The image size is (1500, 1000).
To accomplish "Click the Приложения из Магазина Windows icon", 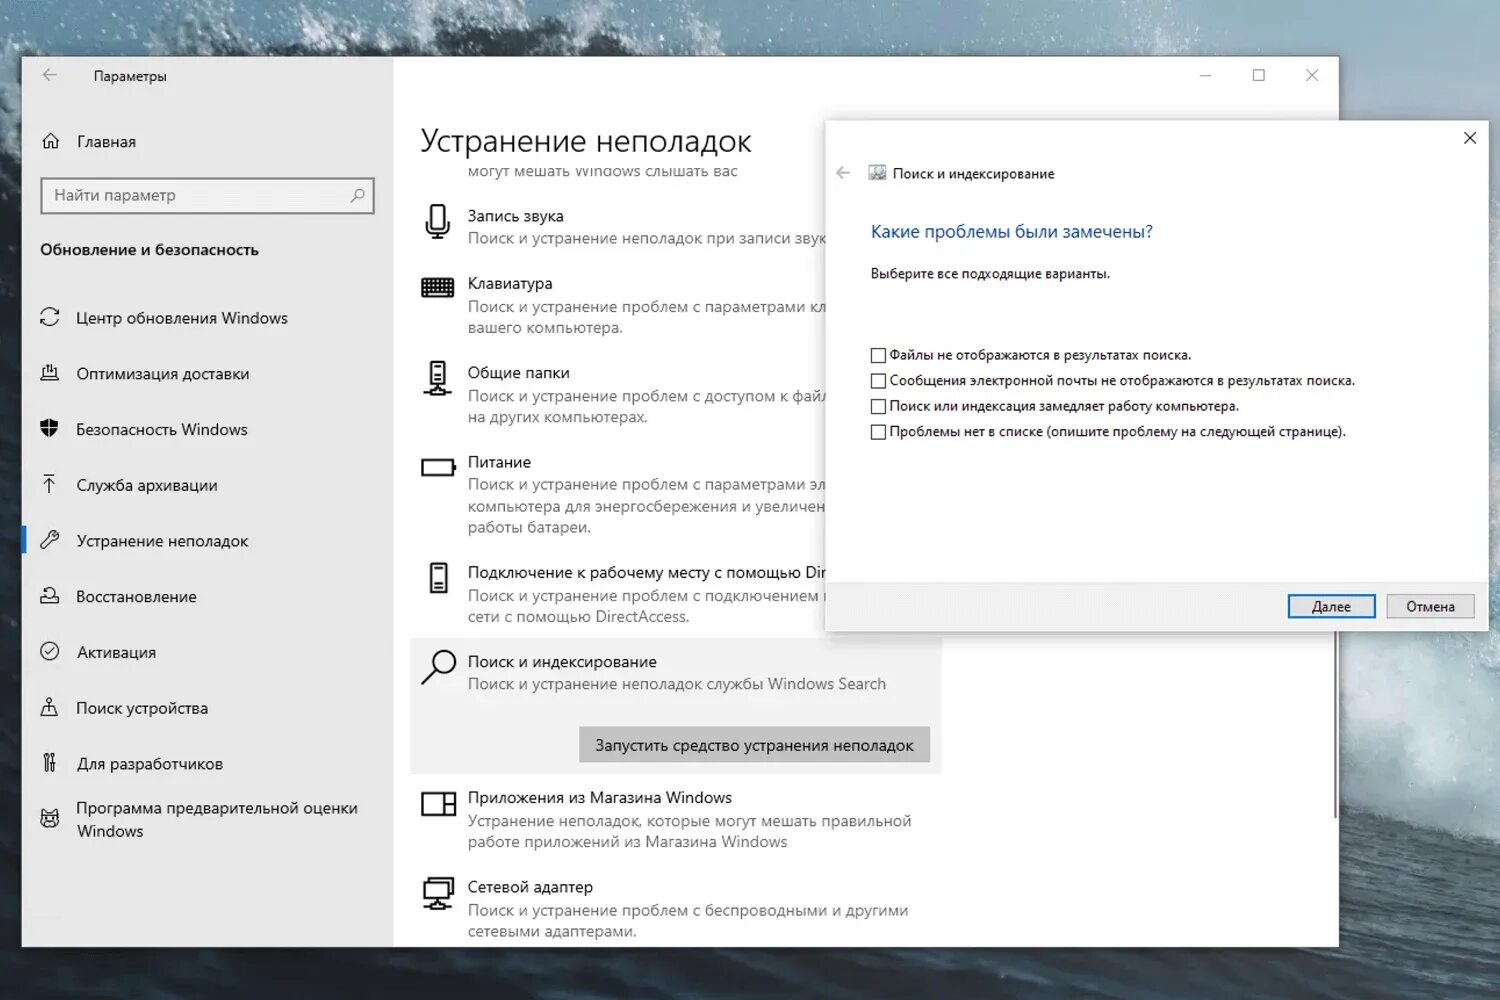I will click(x=438, y=804).
